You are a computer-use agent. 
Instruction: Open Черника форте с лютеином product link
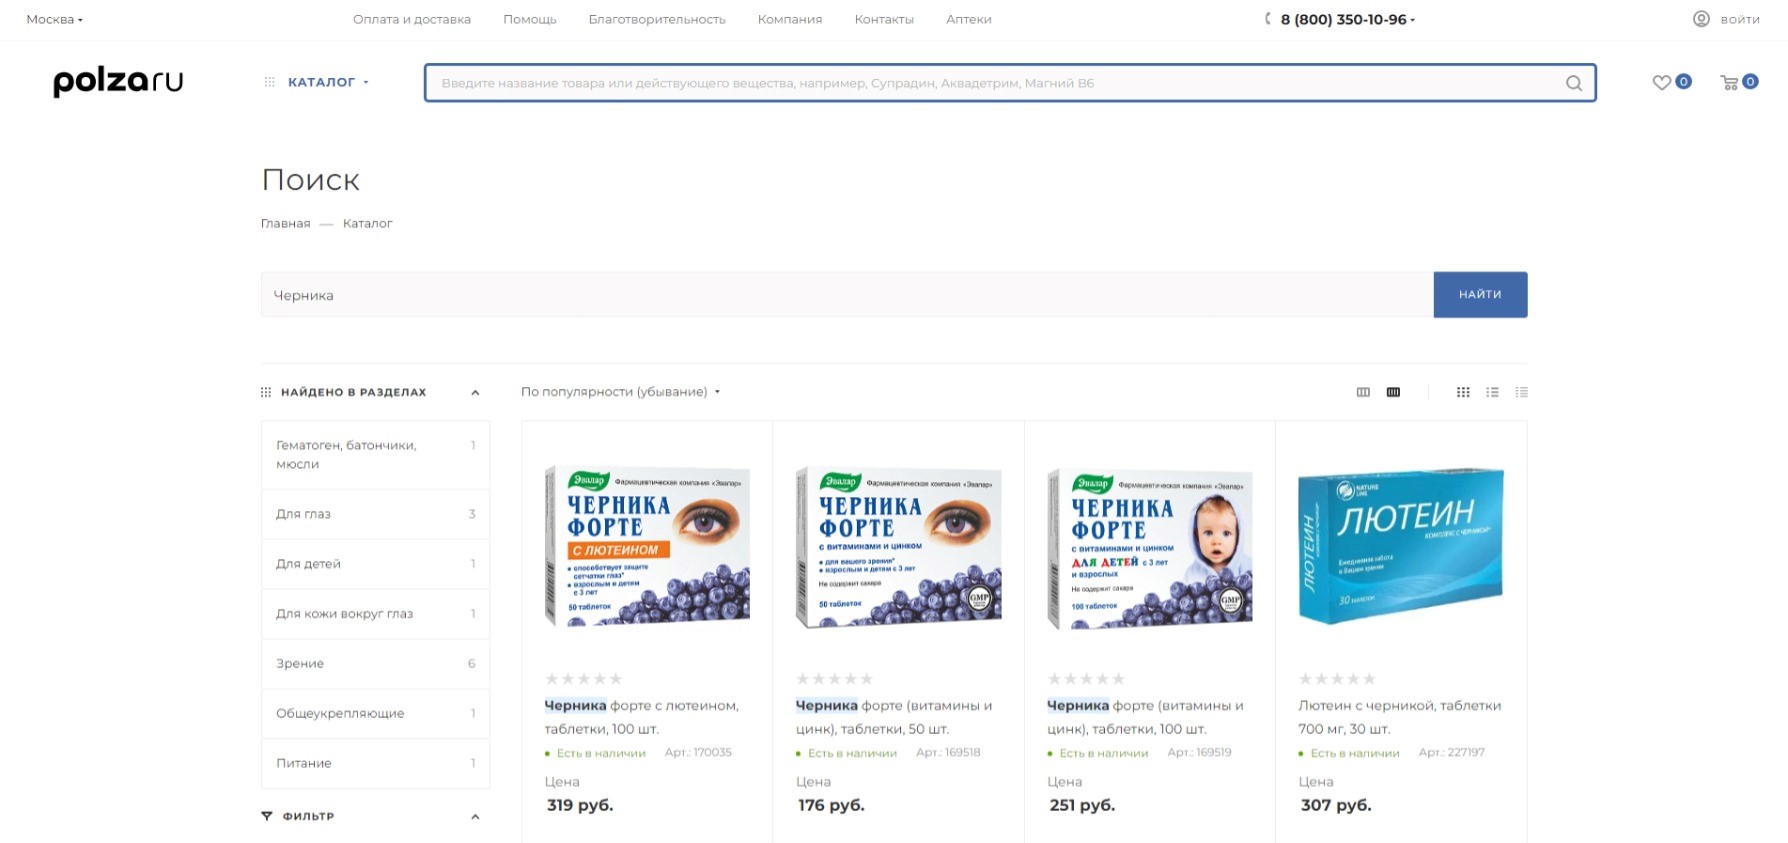(x=642, y=717)
